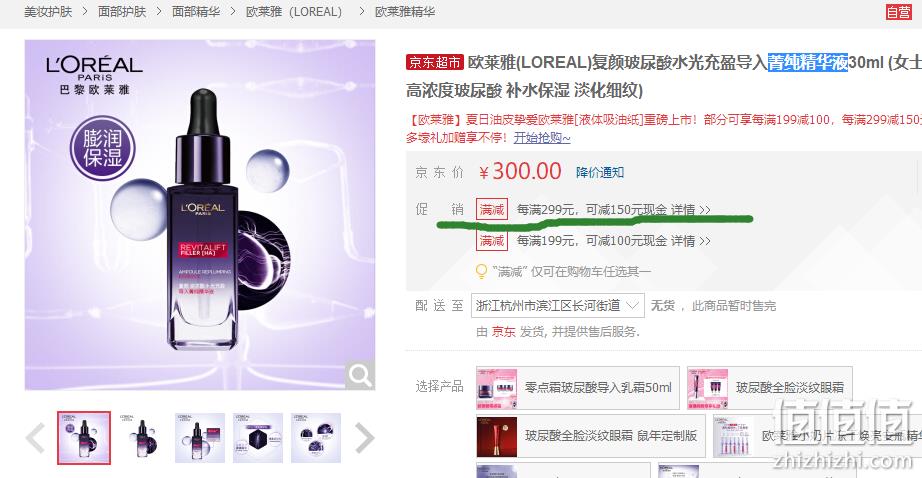
Task: Select the first highlighted product thumbnail
Action: (83, 438)
